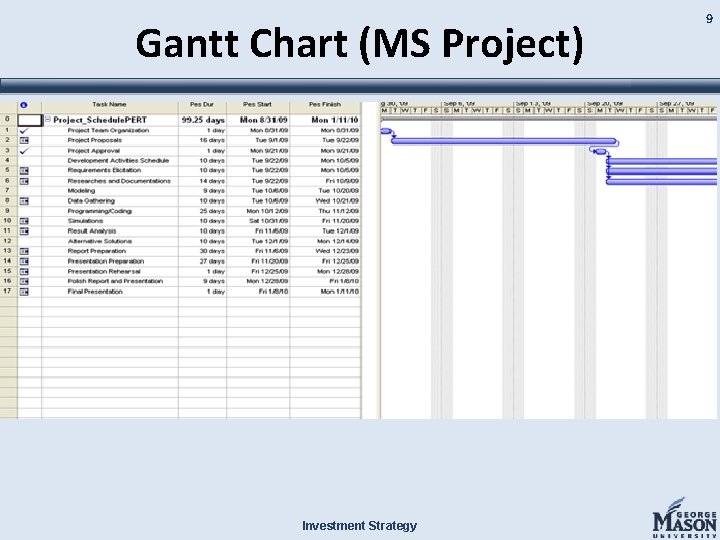Select the Requirements Elicitation task name
The width and height of the screenshot is (720, 540).
point(104,170)
